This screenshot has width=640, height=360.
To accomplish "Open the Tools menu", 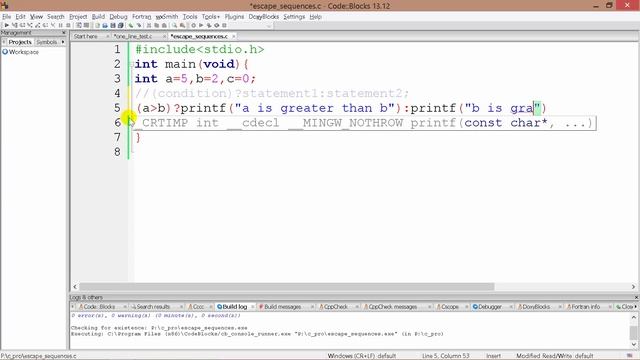I will 190,17.
